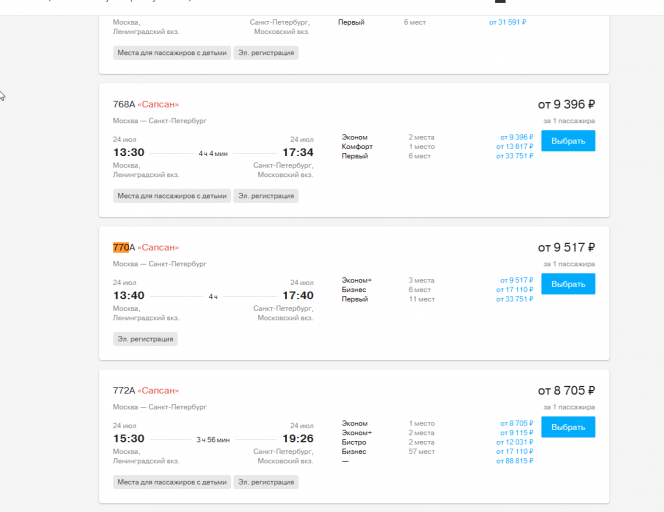Click Выбрать button for train 772A
Viewport: 664px width, 512px height.
(568, 427)
